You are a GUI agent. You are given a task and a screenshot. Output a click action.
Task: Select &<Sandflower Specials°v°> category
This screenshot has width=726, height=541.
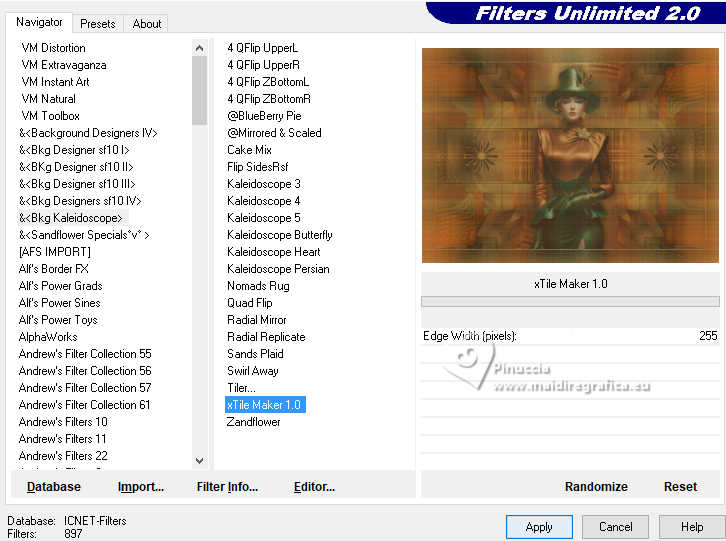pos(84,235)
